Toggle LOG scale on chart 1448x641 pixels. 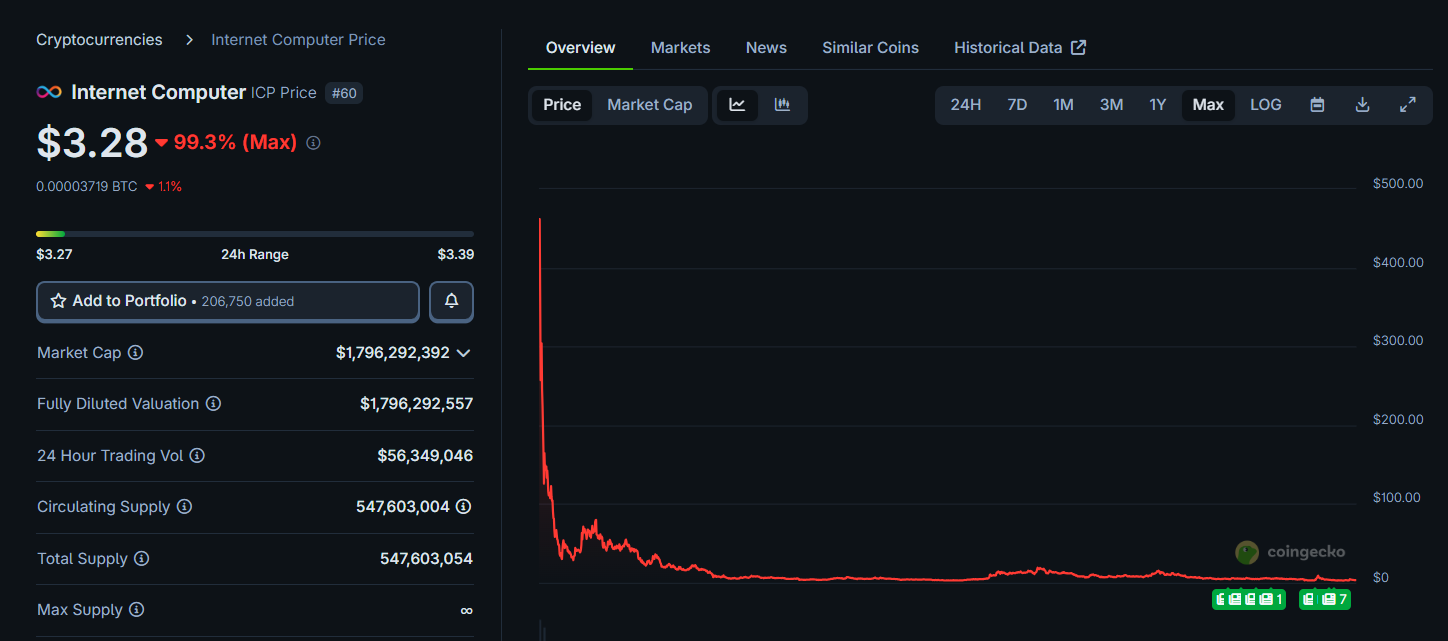click(x=1265, y=105)
